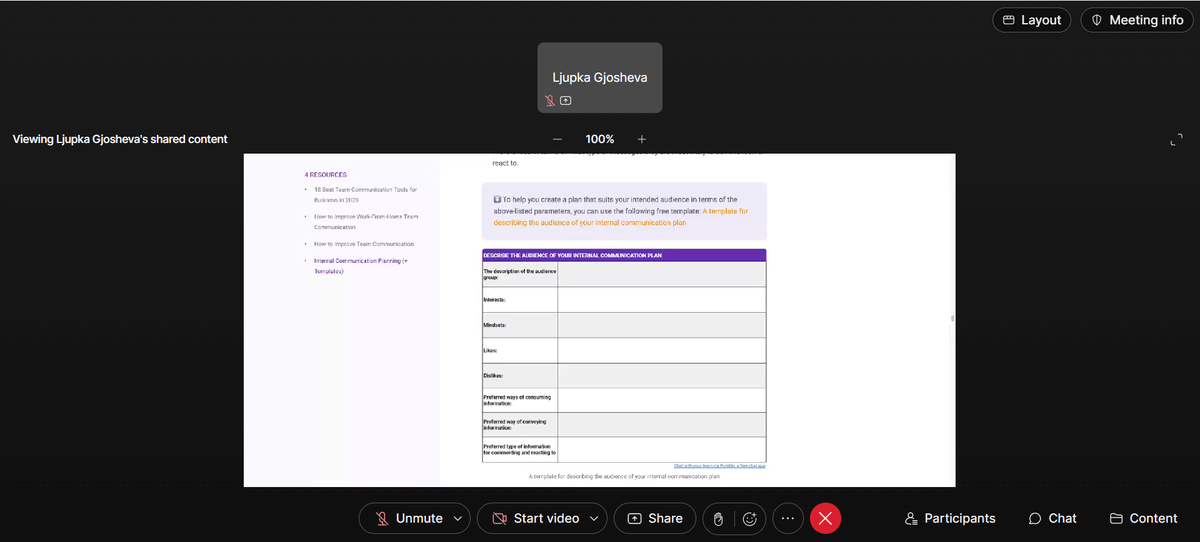Open the three-dot more options menu
This screenshot has width=1200, height=542.
click(788, 518)
